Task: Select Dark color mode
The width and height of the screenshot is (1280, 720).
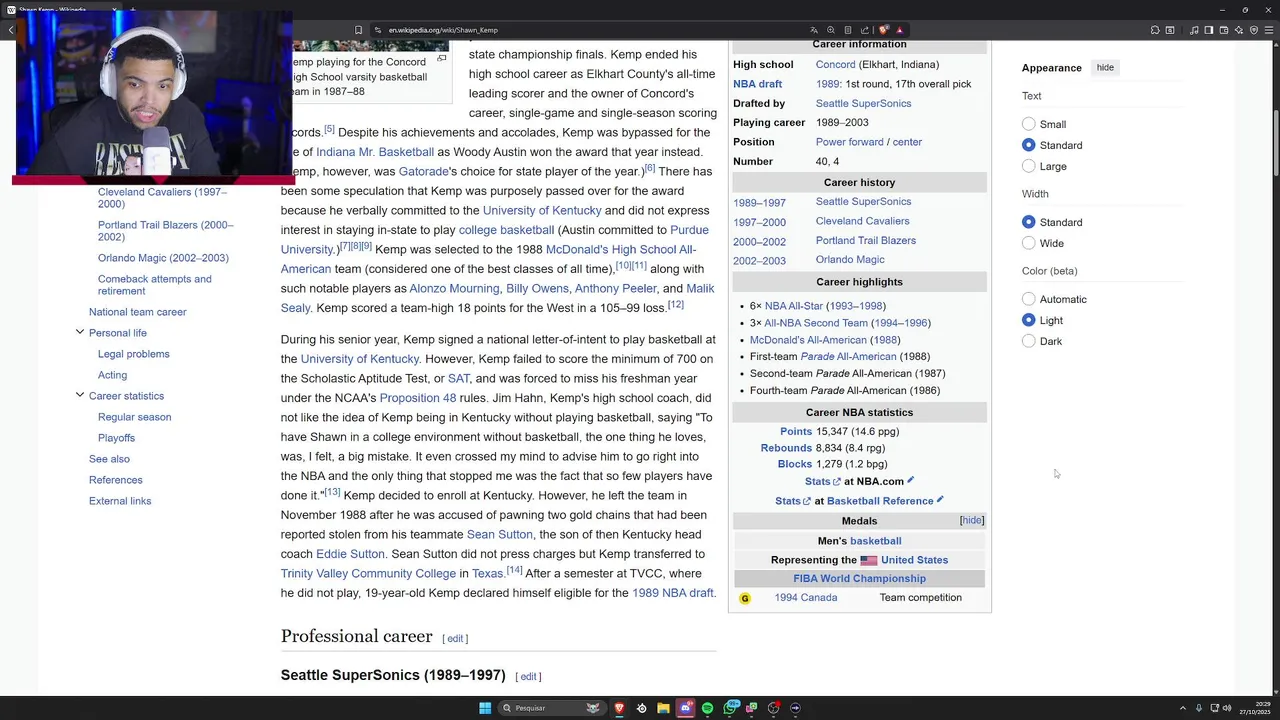Action: (x=1028, y=341)
